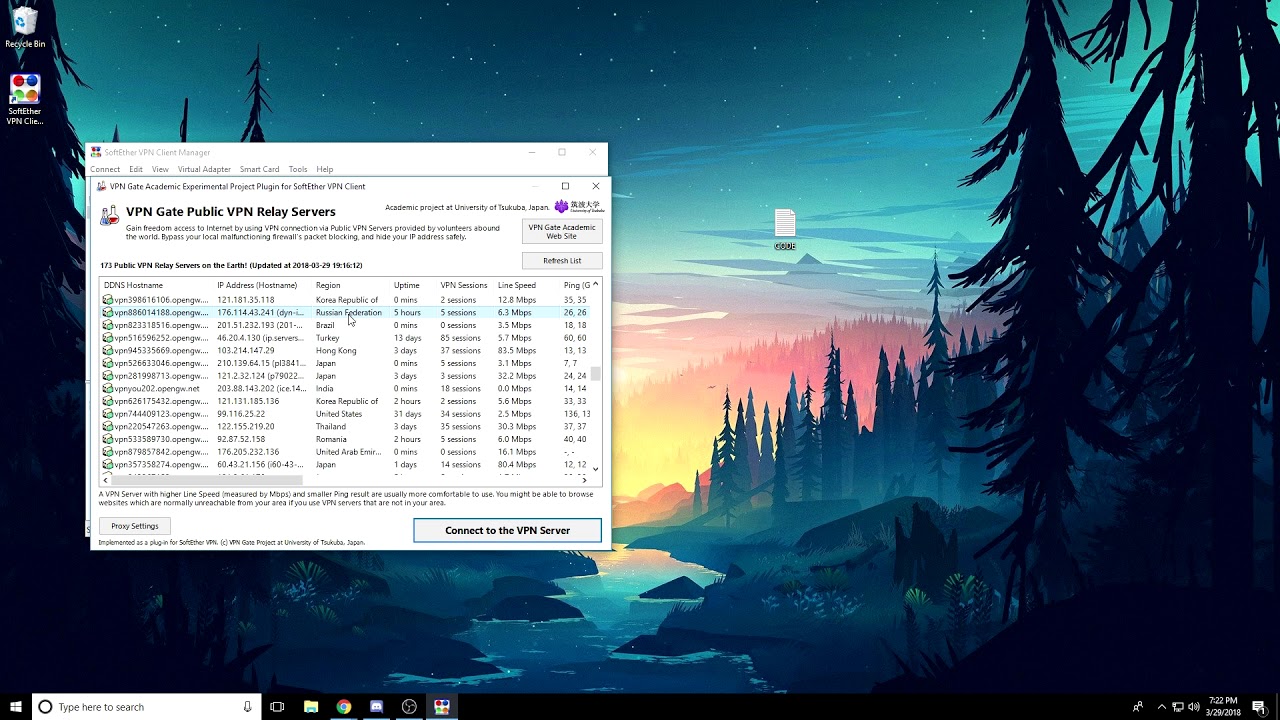Sort by the DDNS Hostname column
1280x720 pixels.
pyautogui.click(x=157, y=285)
